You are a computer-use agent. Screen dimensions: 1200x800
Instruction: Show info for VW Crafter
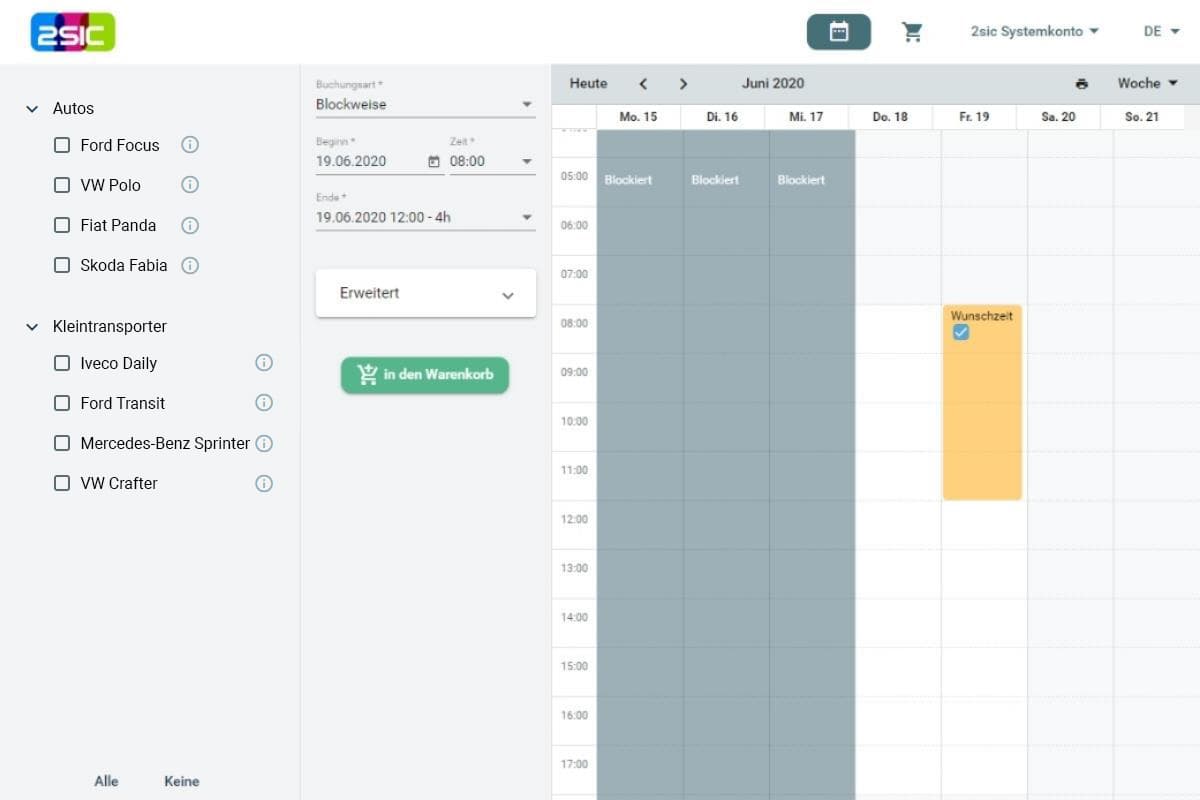click(x=264, y=483)
